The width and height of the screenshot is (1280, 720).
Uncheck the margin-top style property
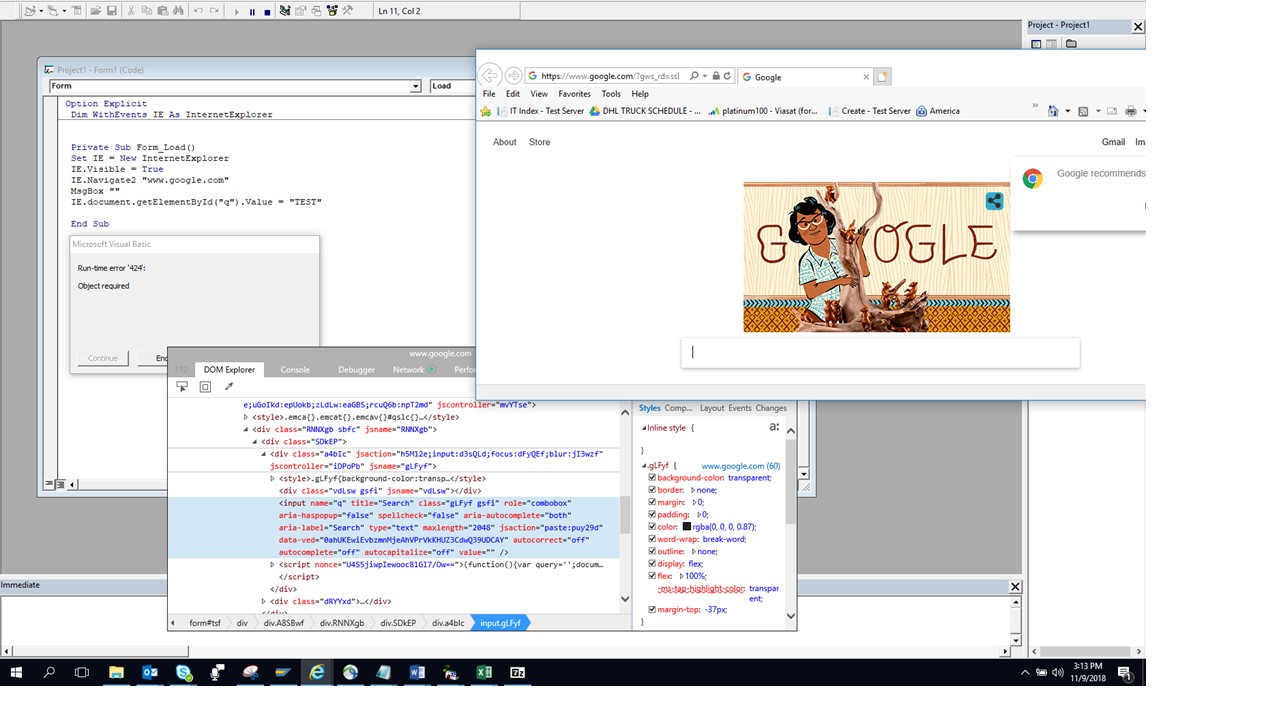pyautogui.click(x=652, y=609)
